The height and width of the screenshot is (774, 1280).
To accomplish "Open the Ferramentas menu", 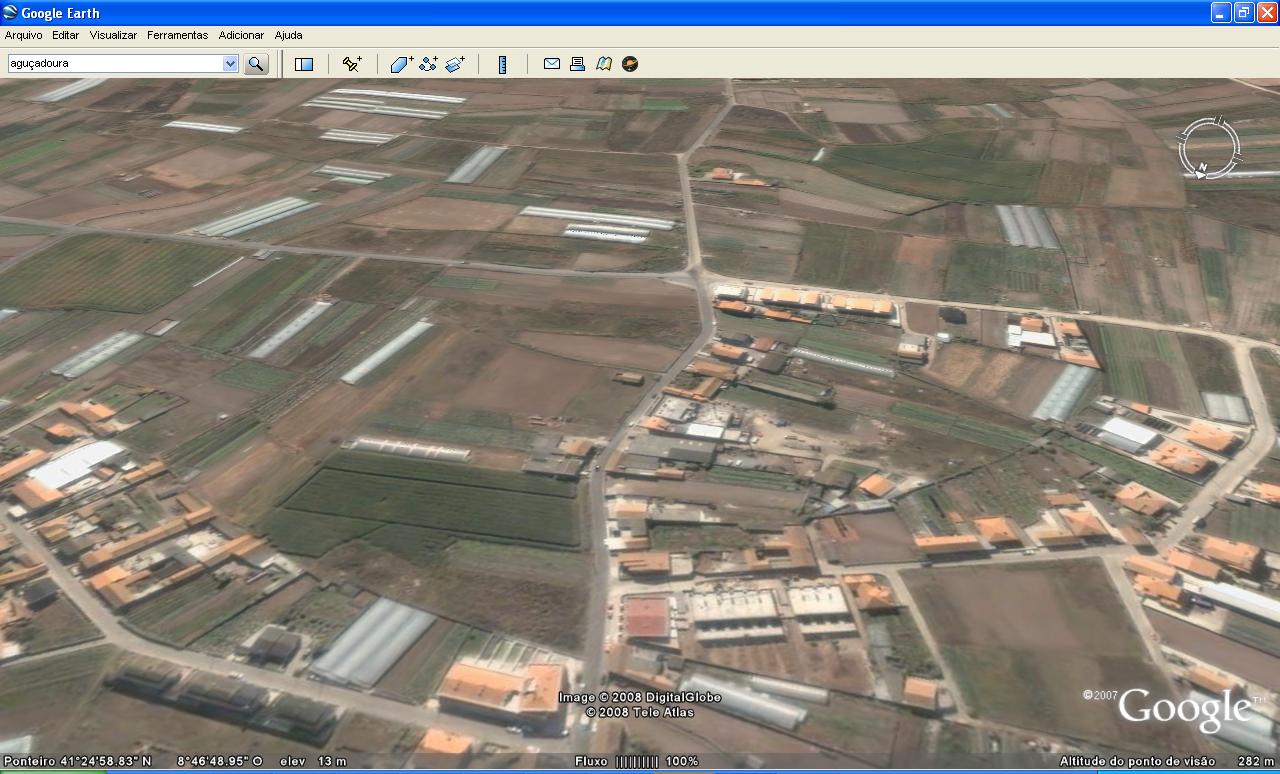I will pos(177,35).
